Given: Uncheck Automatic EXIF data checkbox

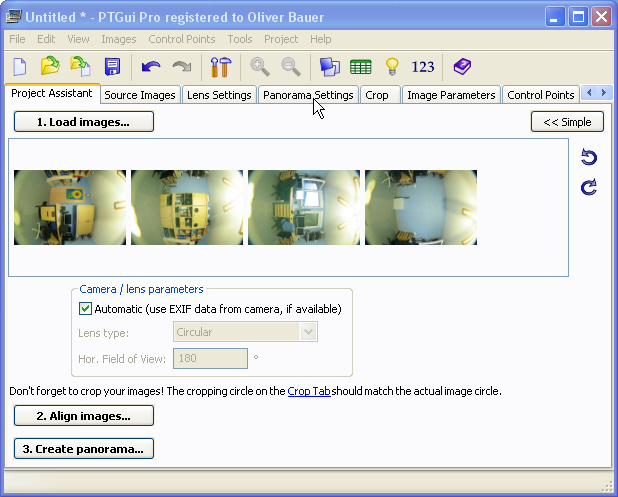Looking at the screenshot, I should tap(85, 309).
